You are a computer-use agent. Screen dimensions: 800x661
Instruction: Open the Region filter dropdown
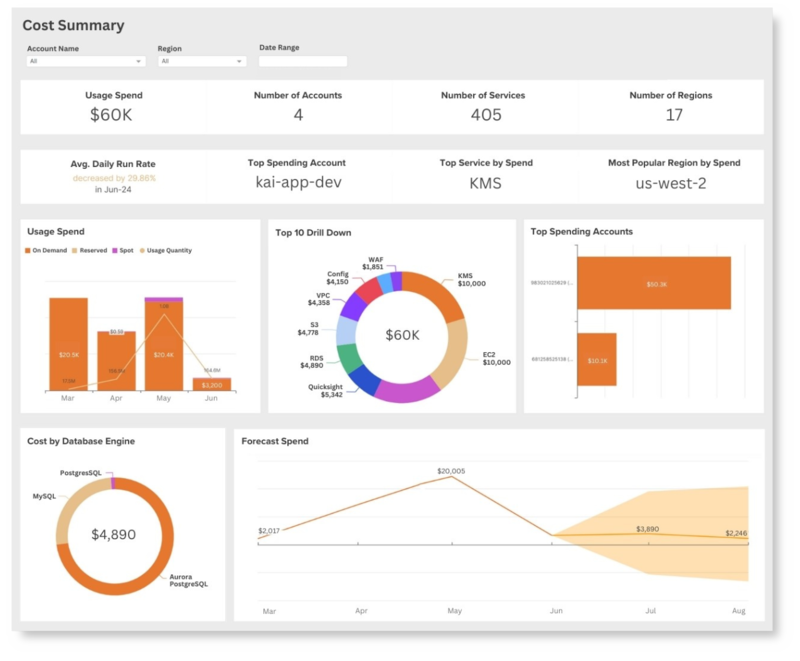(x=200, y=62)
